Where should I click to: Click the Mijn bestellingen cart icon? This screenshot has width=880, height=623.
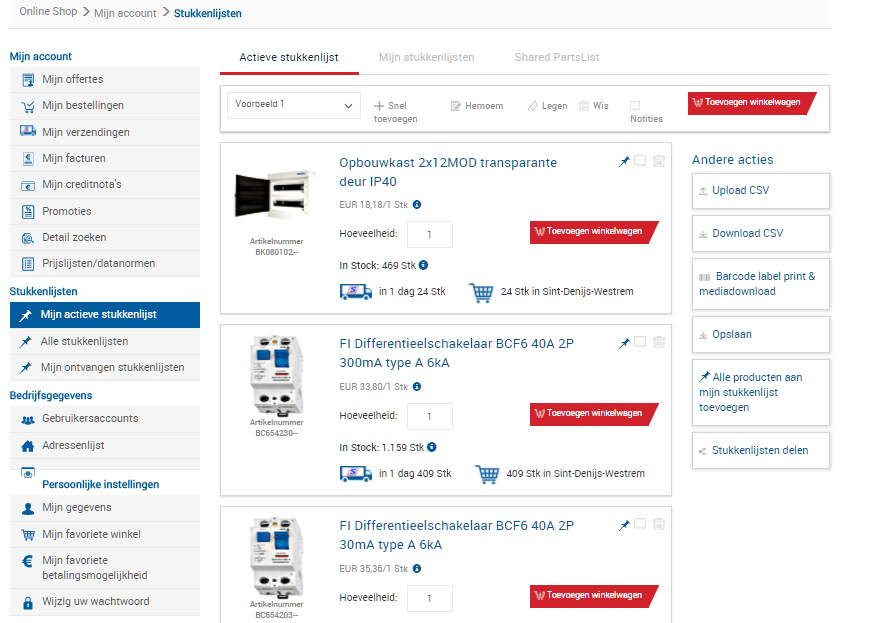click(x=28, y=106)
